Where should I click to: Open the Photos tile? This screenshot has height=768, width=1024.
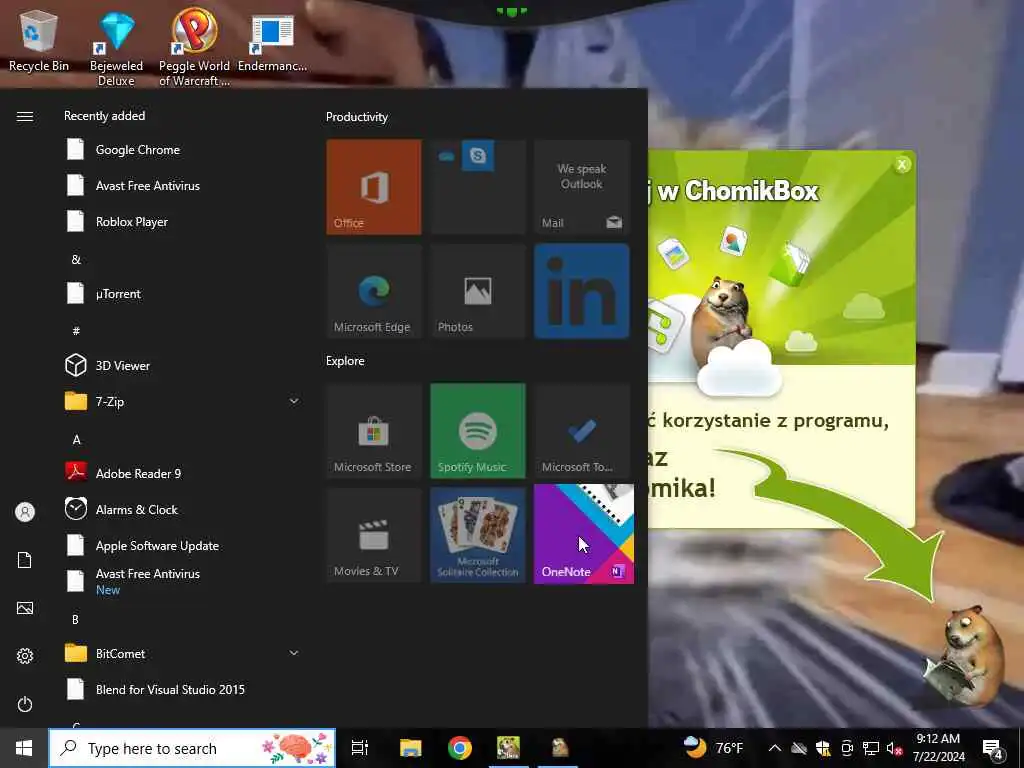pos(477,291)
